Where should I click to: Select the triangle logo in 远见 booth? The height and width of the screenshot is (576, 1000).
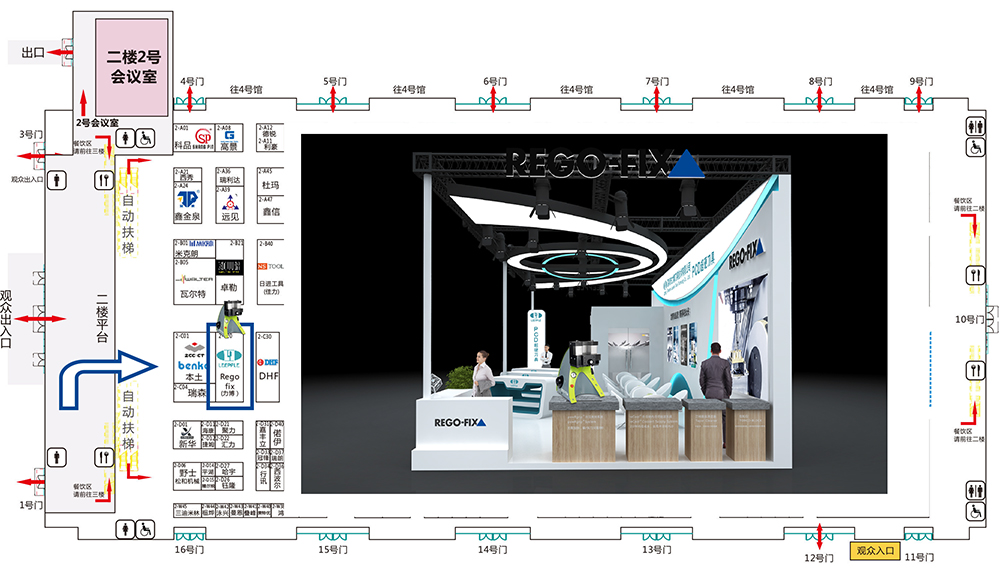230,203
